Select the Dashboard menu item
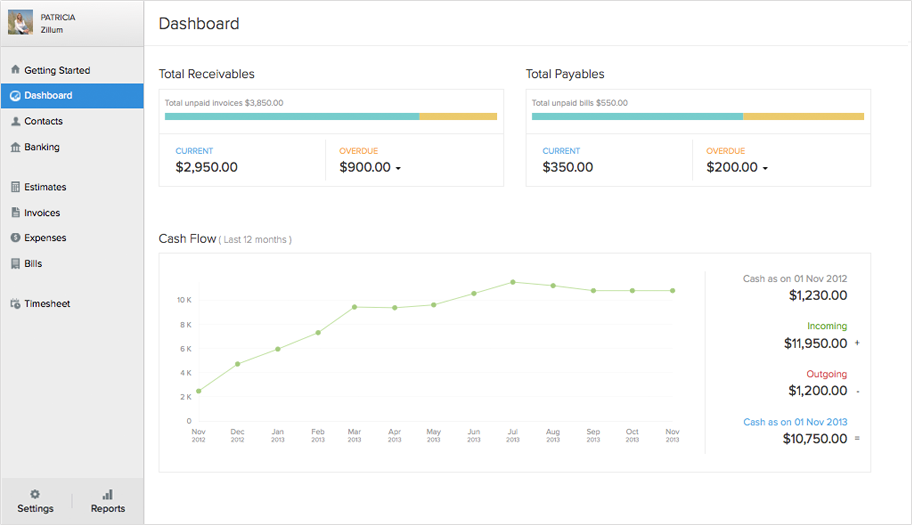912x525 pixels. 48,96
